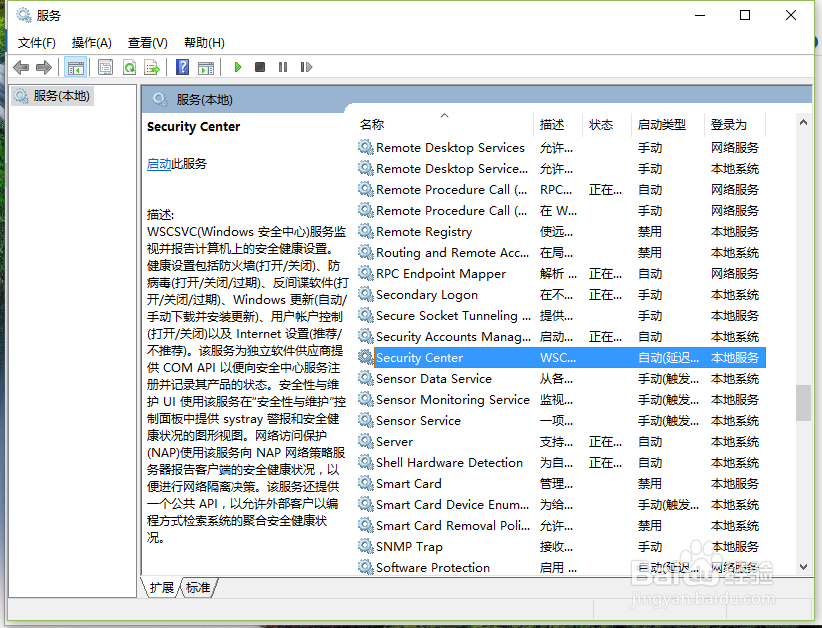Open the 查看 menu
Viewport: 822px width, 628px height.
click(x=146, y=42)
